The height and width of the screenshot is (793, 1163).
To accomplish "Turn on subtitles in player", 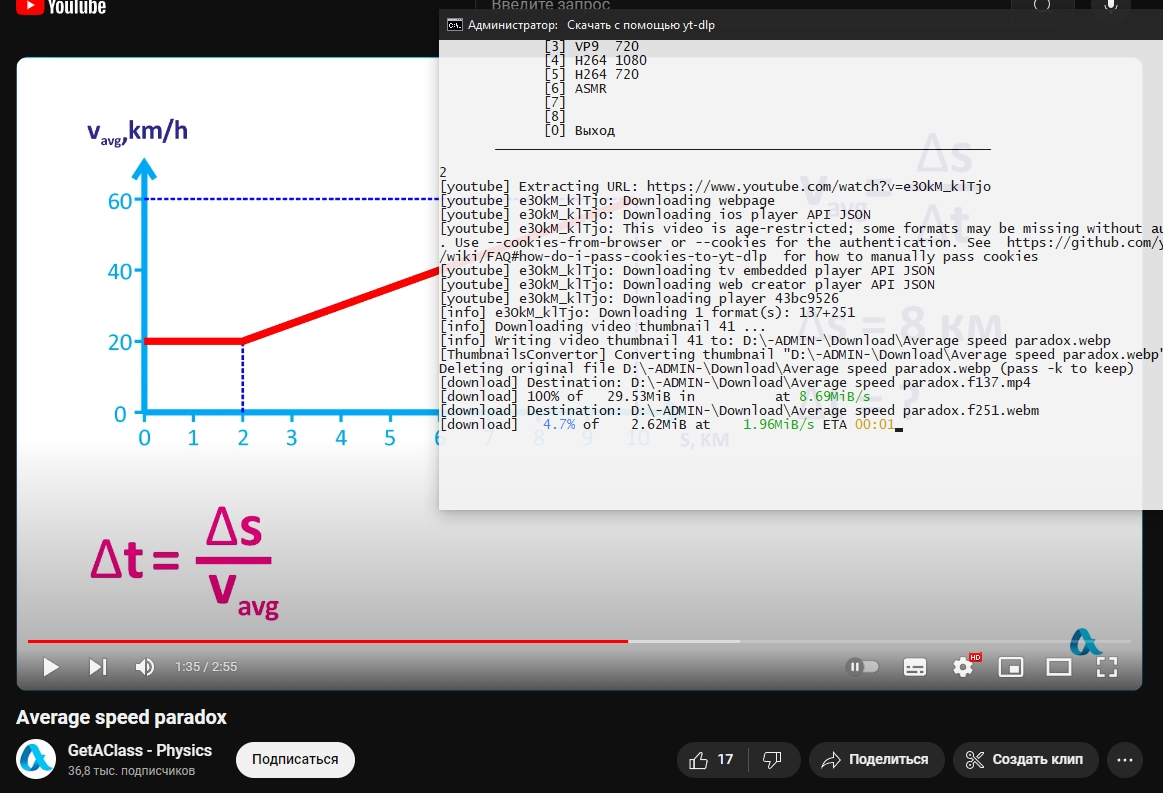I will [x=915, y=667].
